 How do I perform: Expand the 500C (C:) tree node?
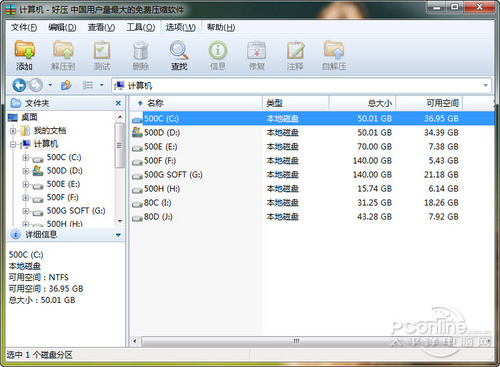26,157
